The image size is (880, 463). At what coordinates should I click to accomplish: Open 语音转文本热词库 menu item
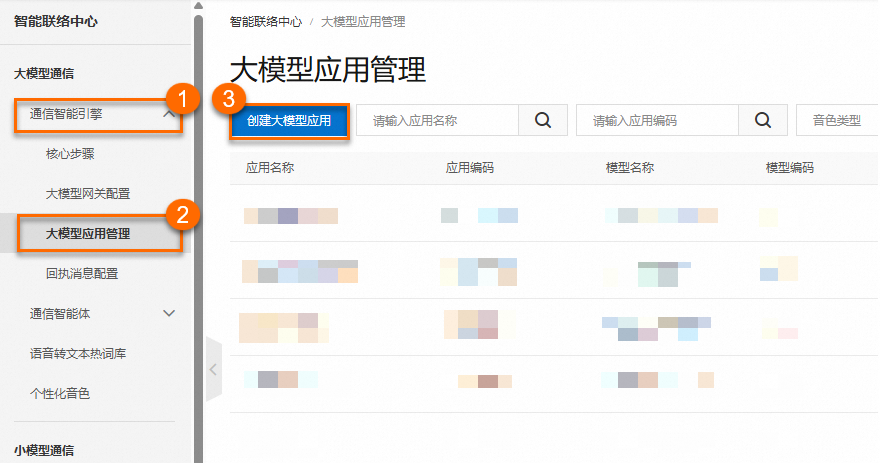(78, 354)
